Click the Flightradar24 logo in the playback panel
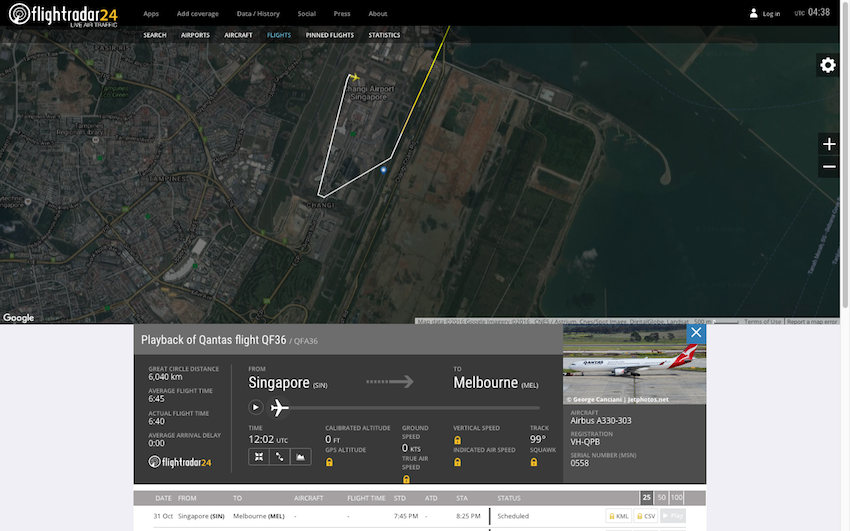The image size is (850, 531). pos(179,462)
